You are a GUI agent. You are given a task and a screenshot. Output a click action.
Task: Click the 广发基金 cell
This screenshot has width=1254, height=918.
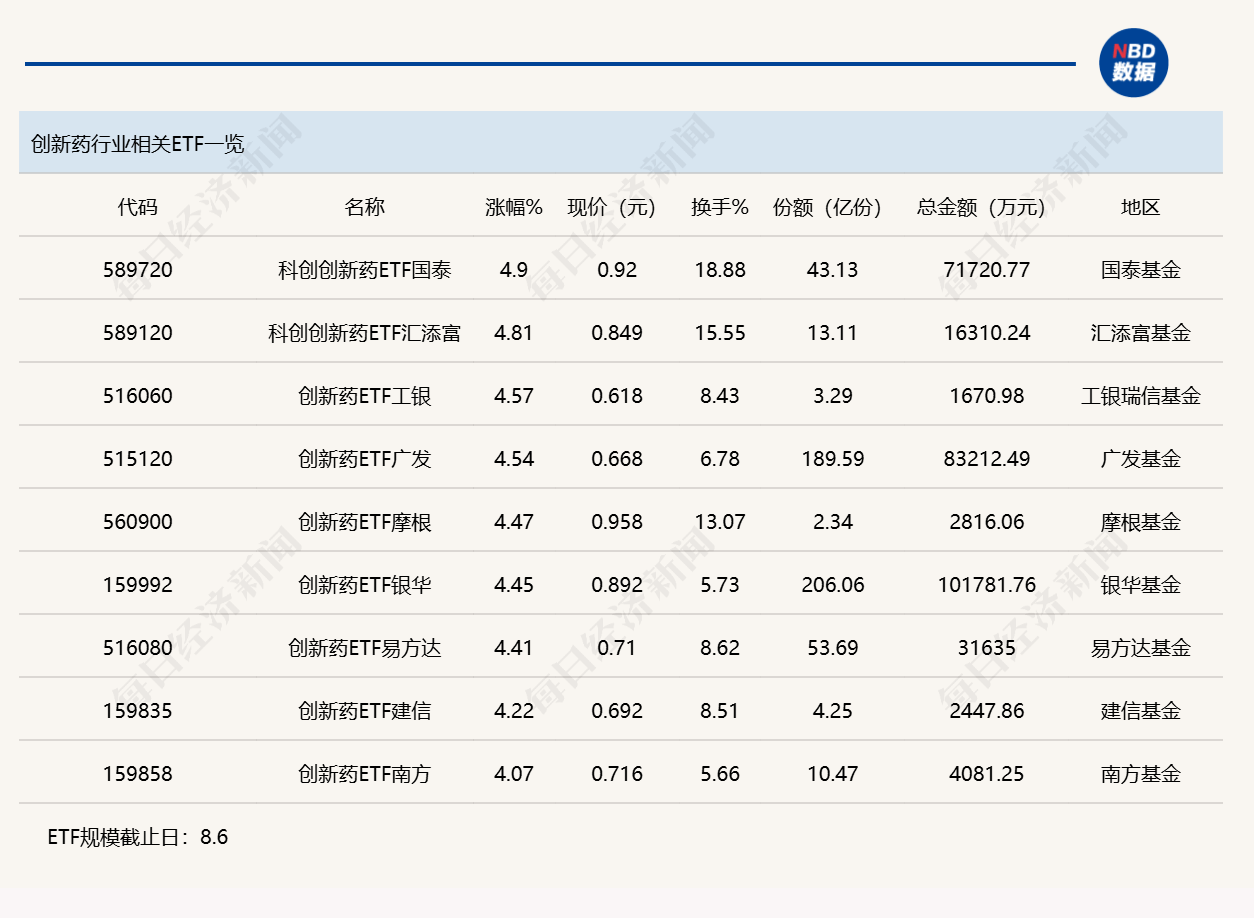coord(1141,459)
